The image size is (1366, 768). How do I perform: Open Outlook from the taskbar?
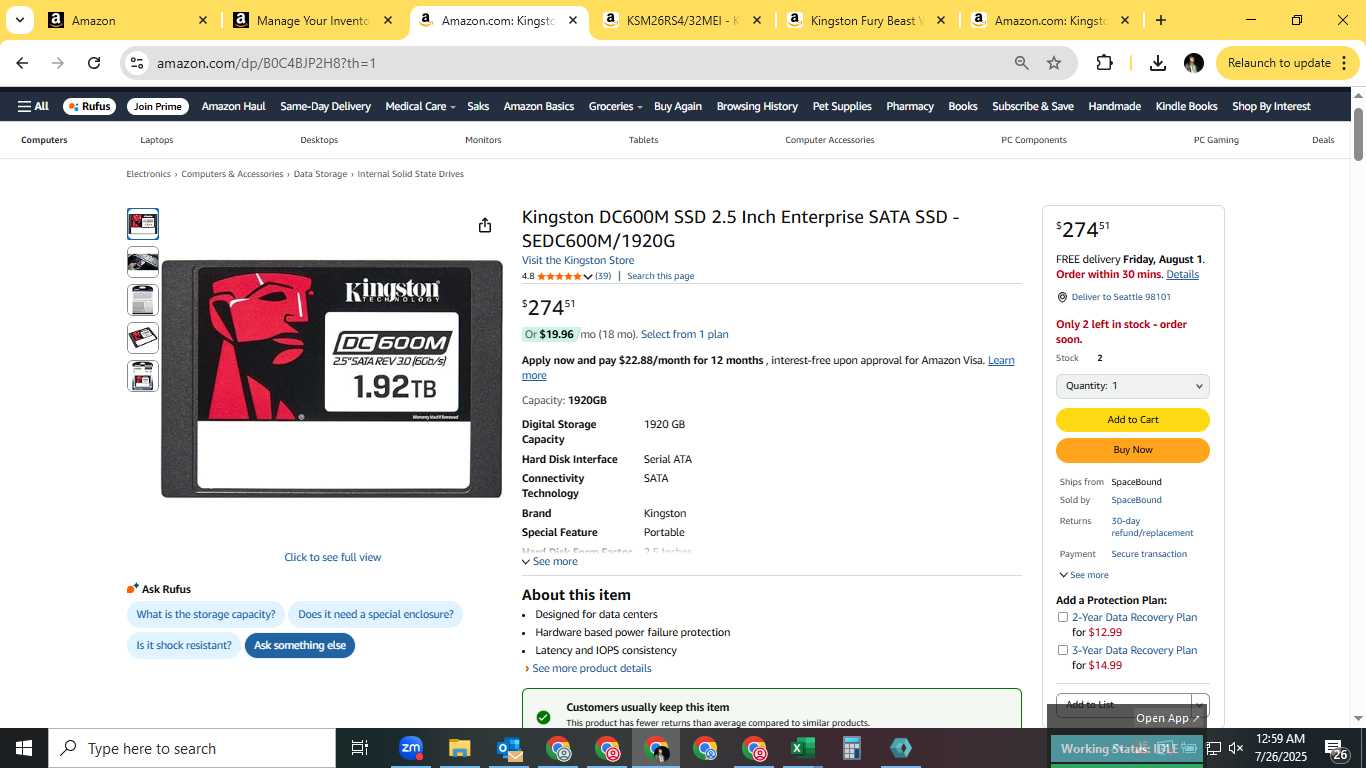coord(510,748)
